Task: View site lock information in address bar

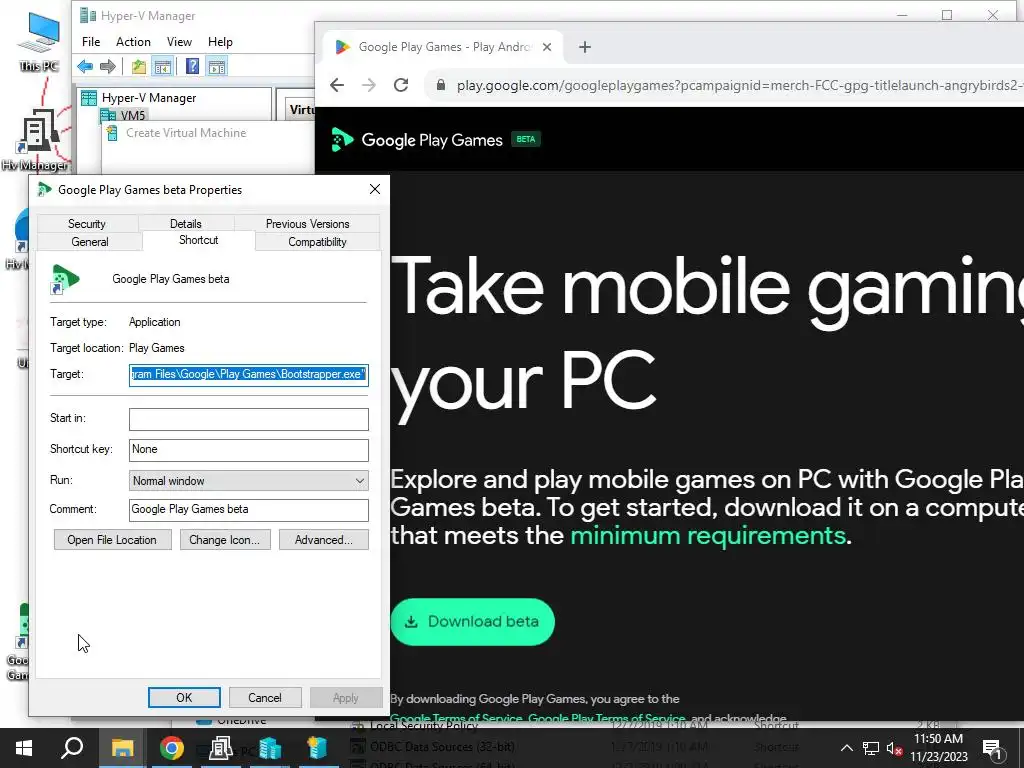Action: tap(441, 85)
